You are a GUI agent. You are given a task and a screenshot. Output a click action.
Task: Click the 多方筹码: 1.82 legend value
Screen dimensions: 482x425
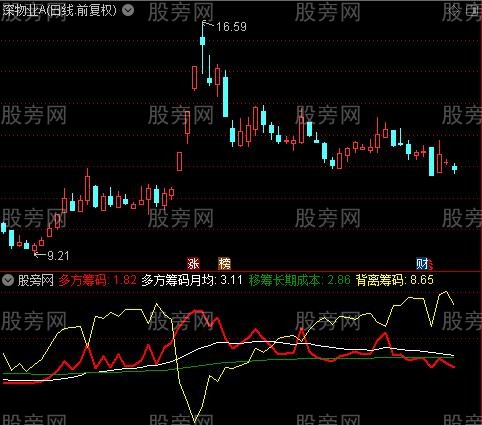pos(97,280)
